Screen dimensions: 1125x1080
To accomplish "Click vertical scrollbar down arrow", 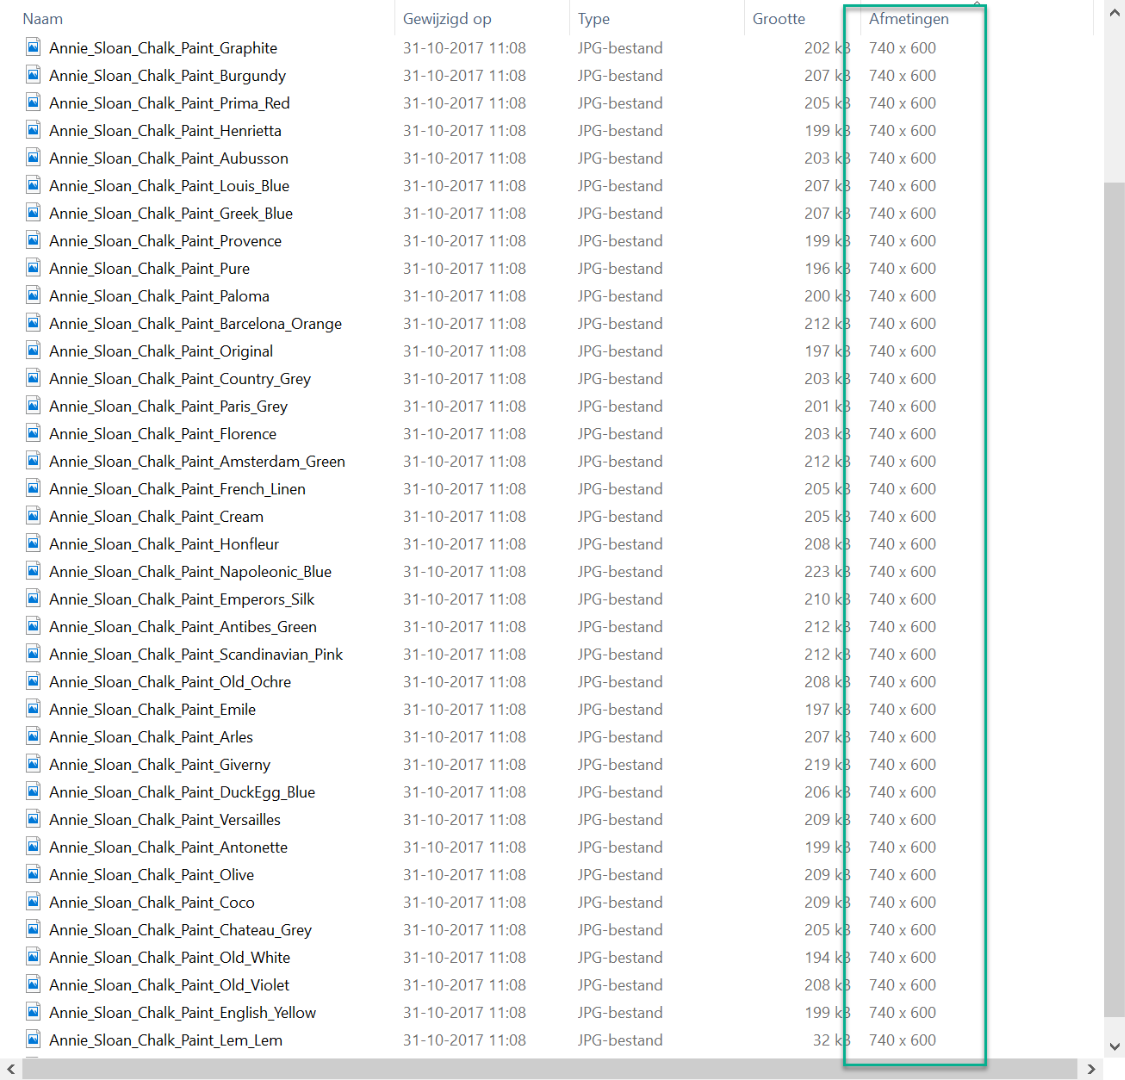I will [x=1114, y=1047].
